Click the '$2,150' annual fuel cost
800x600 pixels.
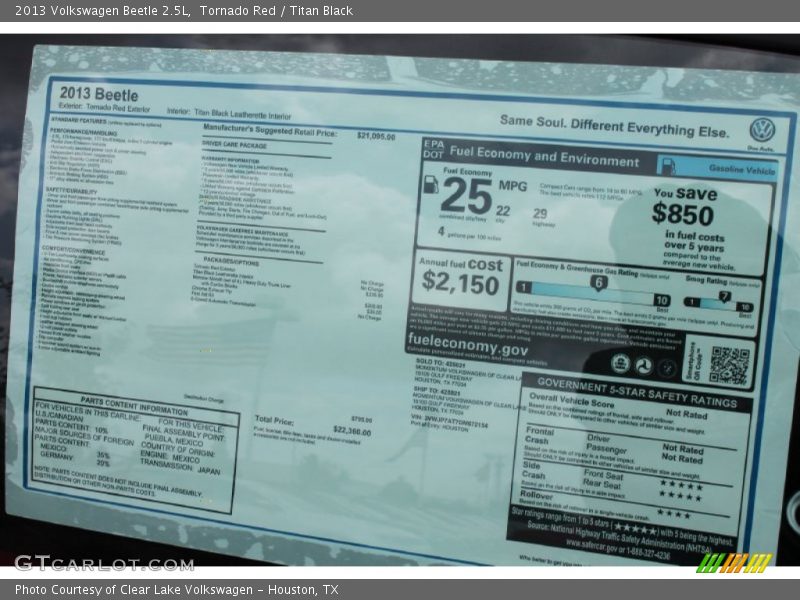tap(460, 283)
